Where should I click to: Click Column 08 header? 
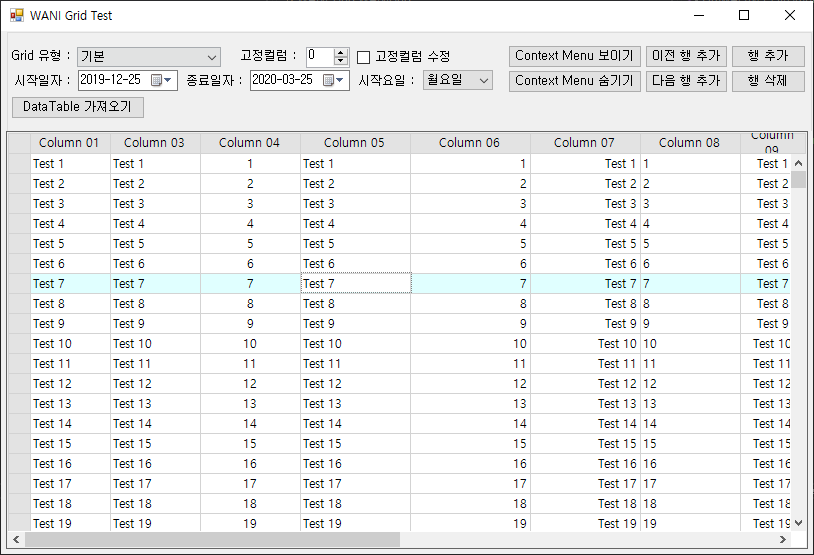pyautogui.click(x=689, y=143)
